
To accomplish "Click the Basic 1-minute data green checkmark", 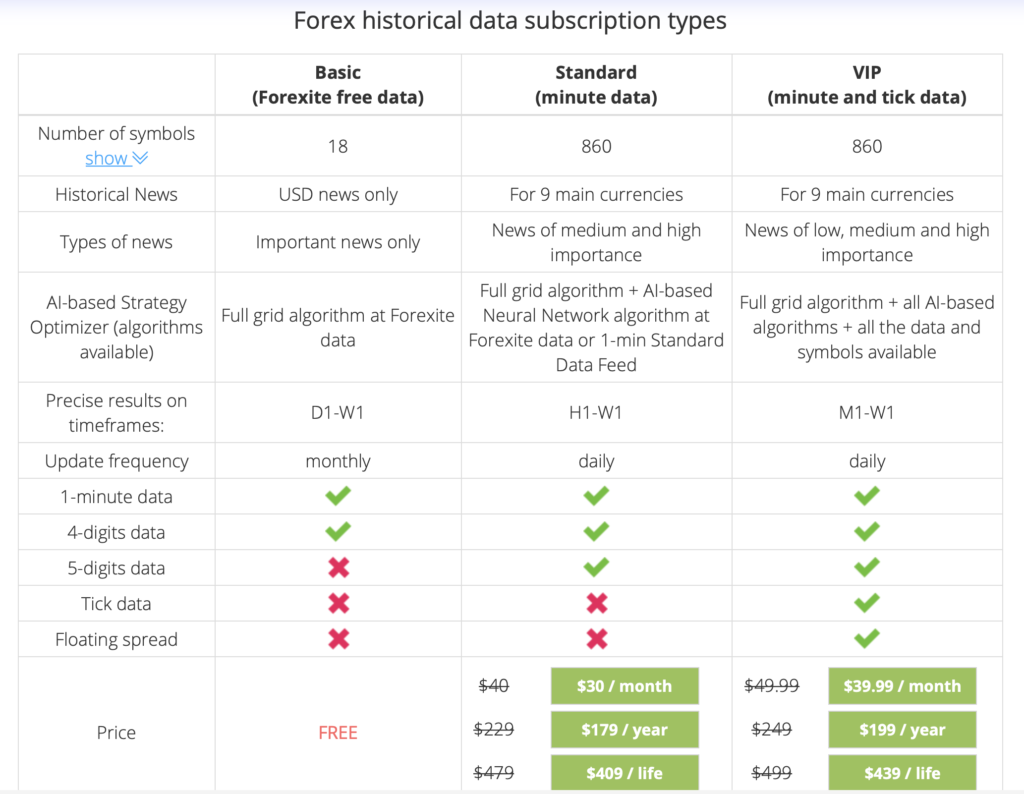I will click(338, 496).
